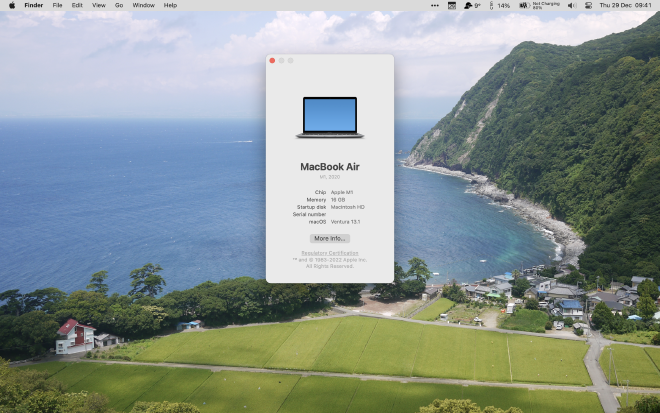Open the View menu

click(x=99, y=5)
